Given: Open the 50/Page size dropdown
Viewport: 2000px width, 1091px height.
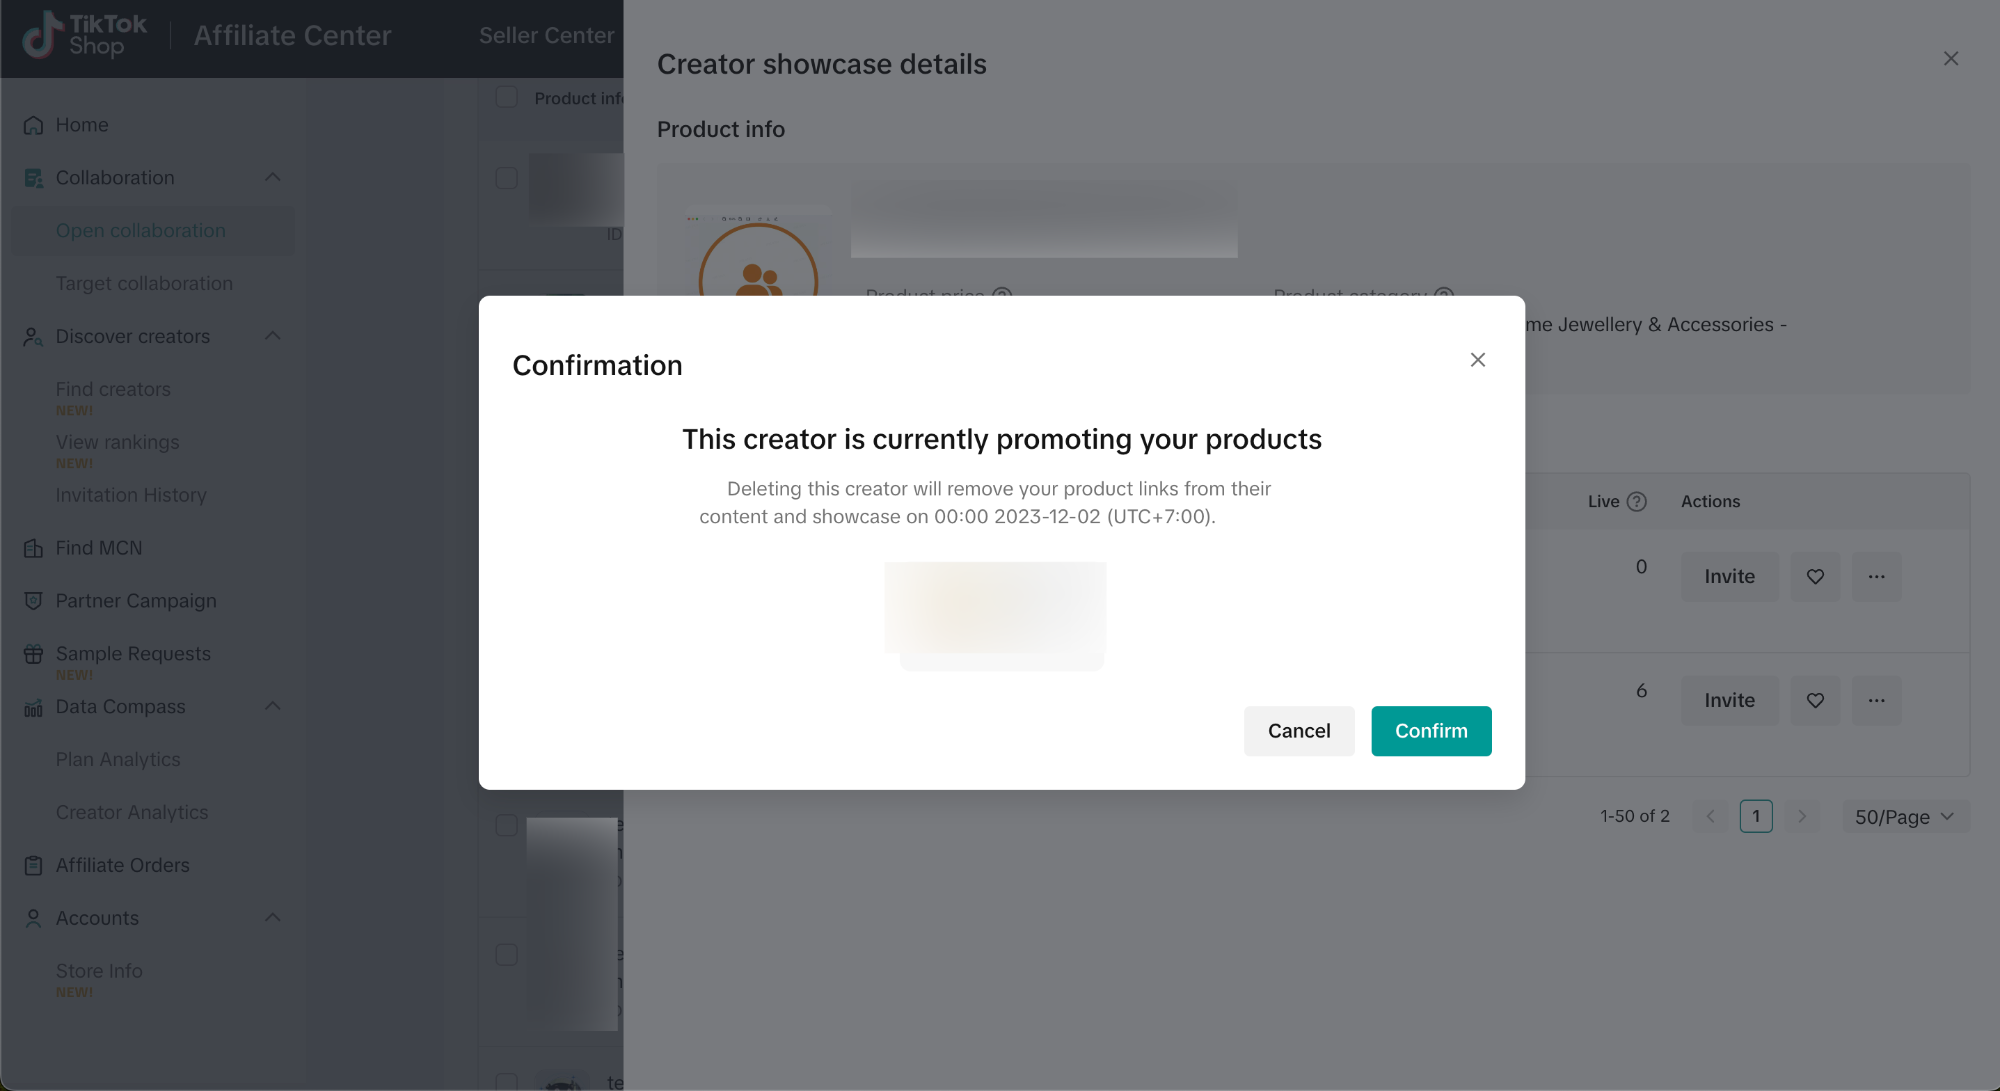Looking at the screenshot, I should (x=1904, y=817).
